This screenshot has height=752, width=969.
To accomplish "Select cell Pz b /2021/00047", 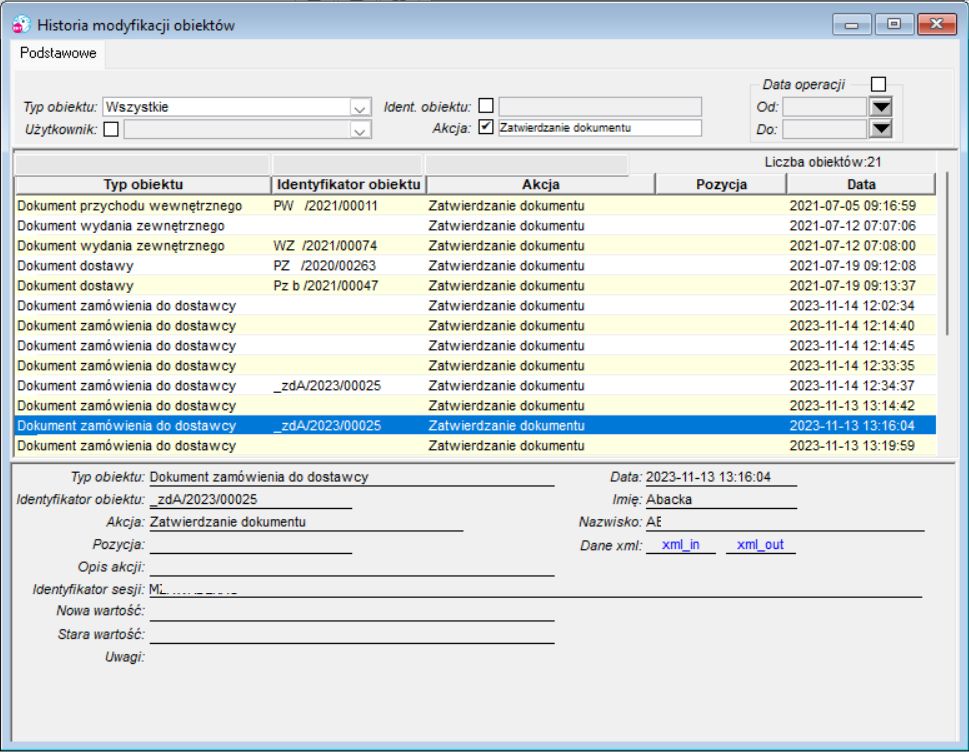I will pos(326,285).
